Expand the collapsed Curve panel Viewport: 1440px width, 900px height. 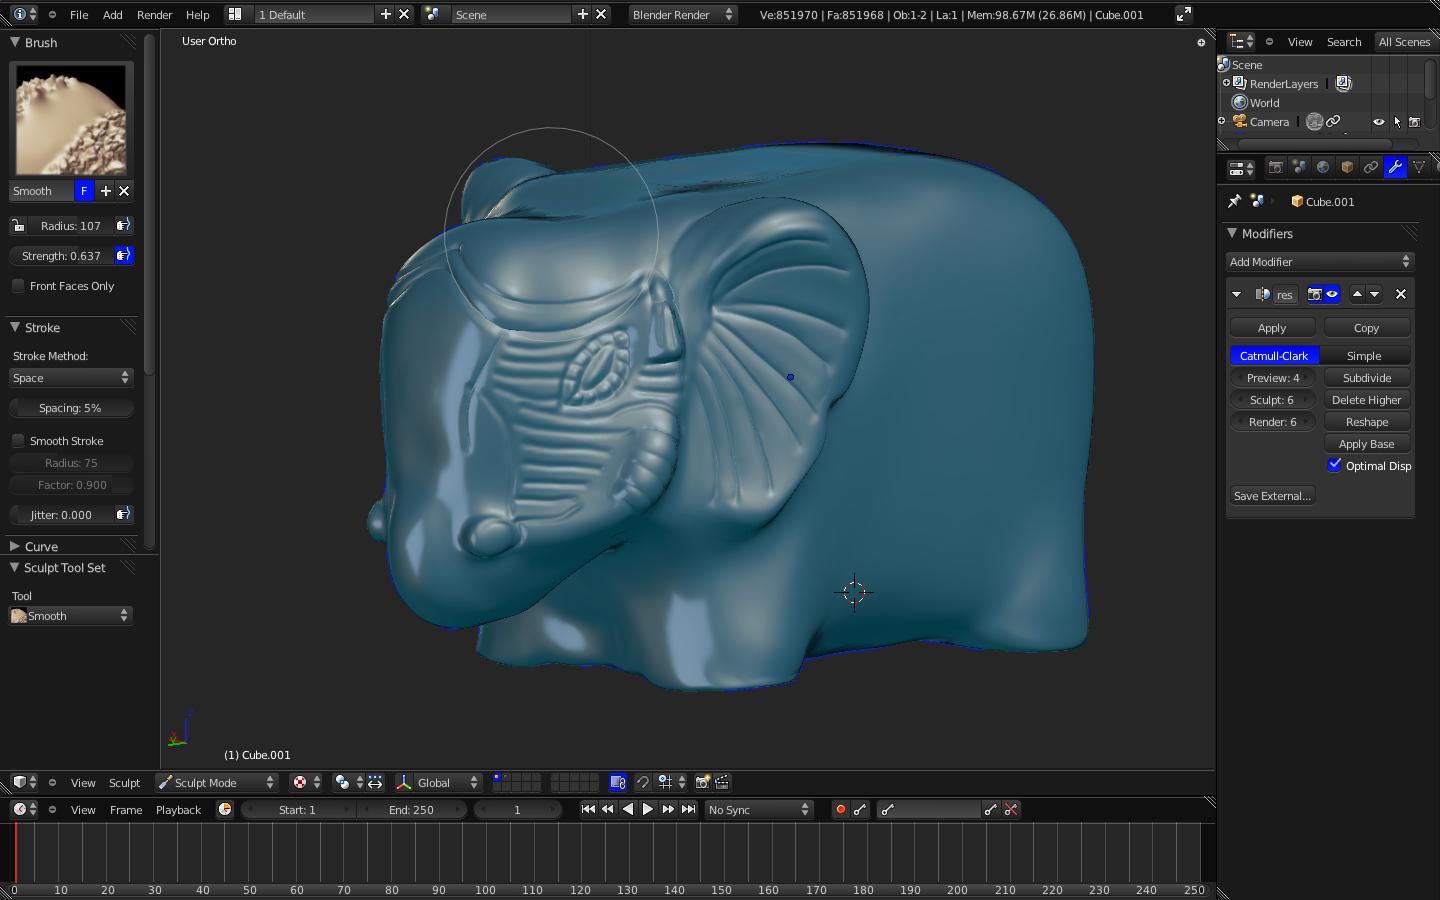(40, 547)
